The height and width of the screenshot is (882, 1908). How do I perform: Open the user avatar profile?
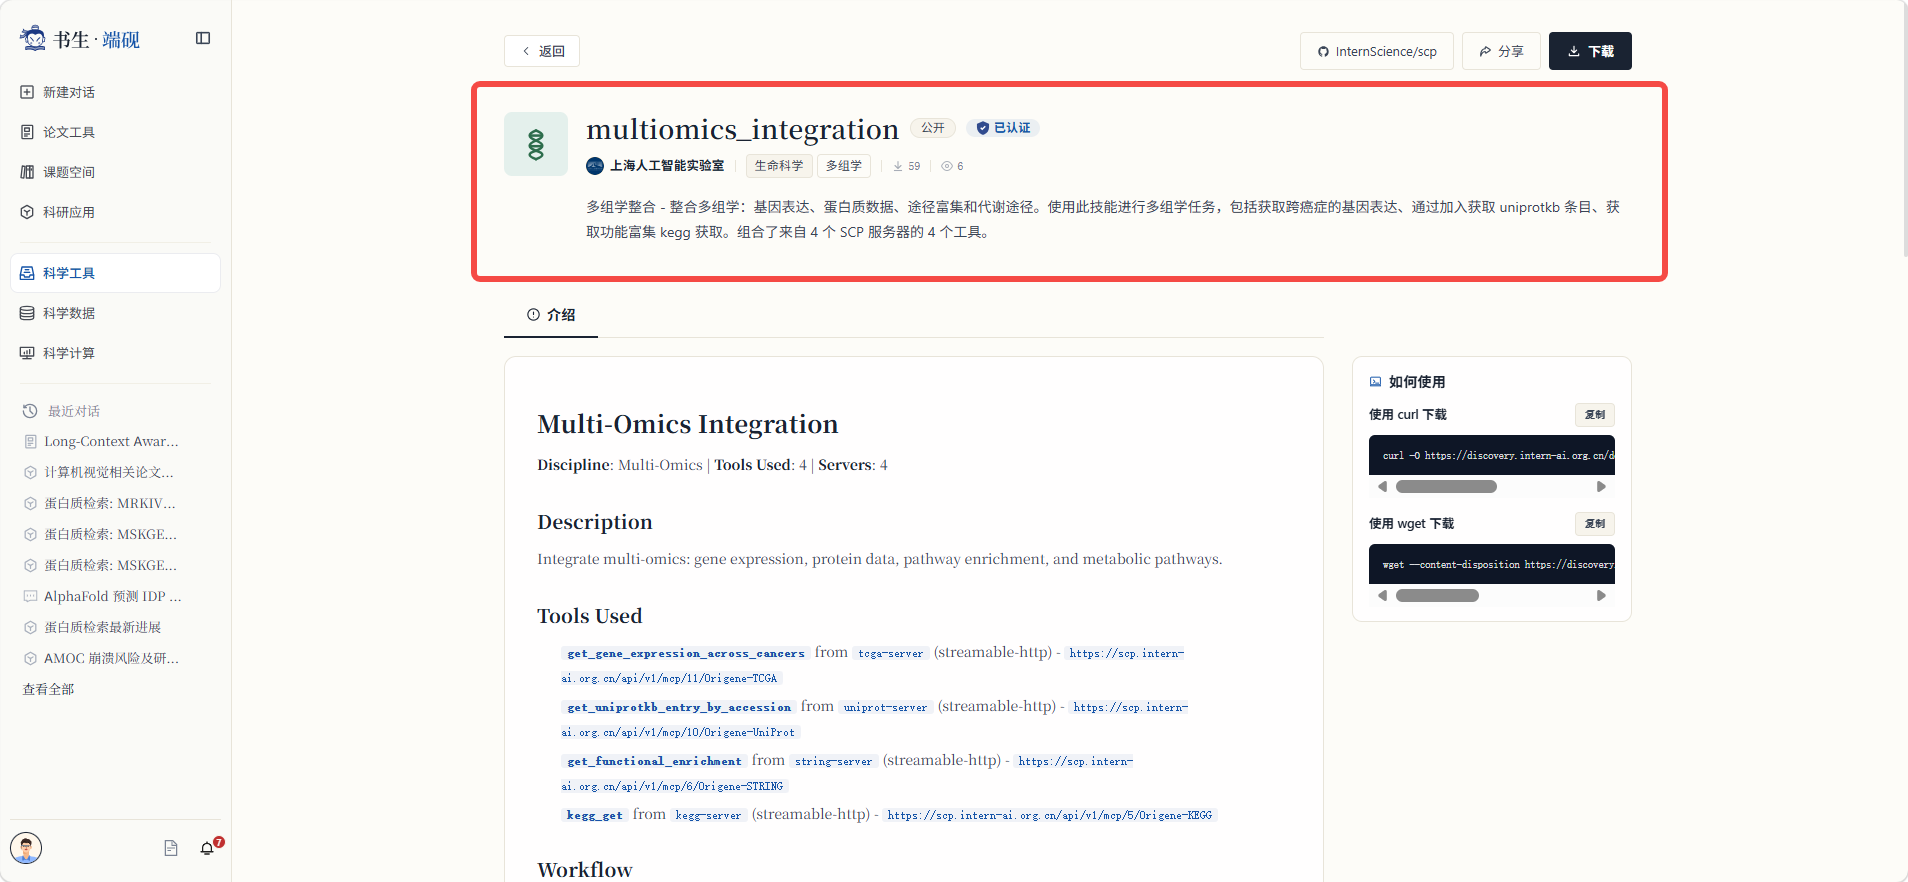coord(26,848)
